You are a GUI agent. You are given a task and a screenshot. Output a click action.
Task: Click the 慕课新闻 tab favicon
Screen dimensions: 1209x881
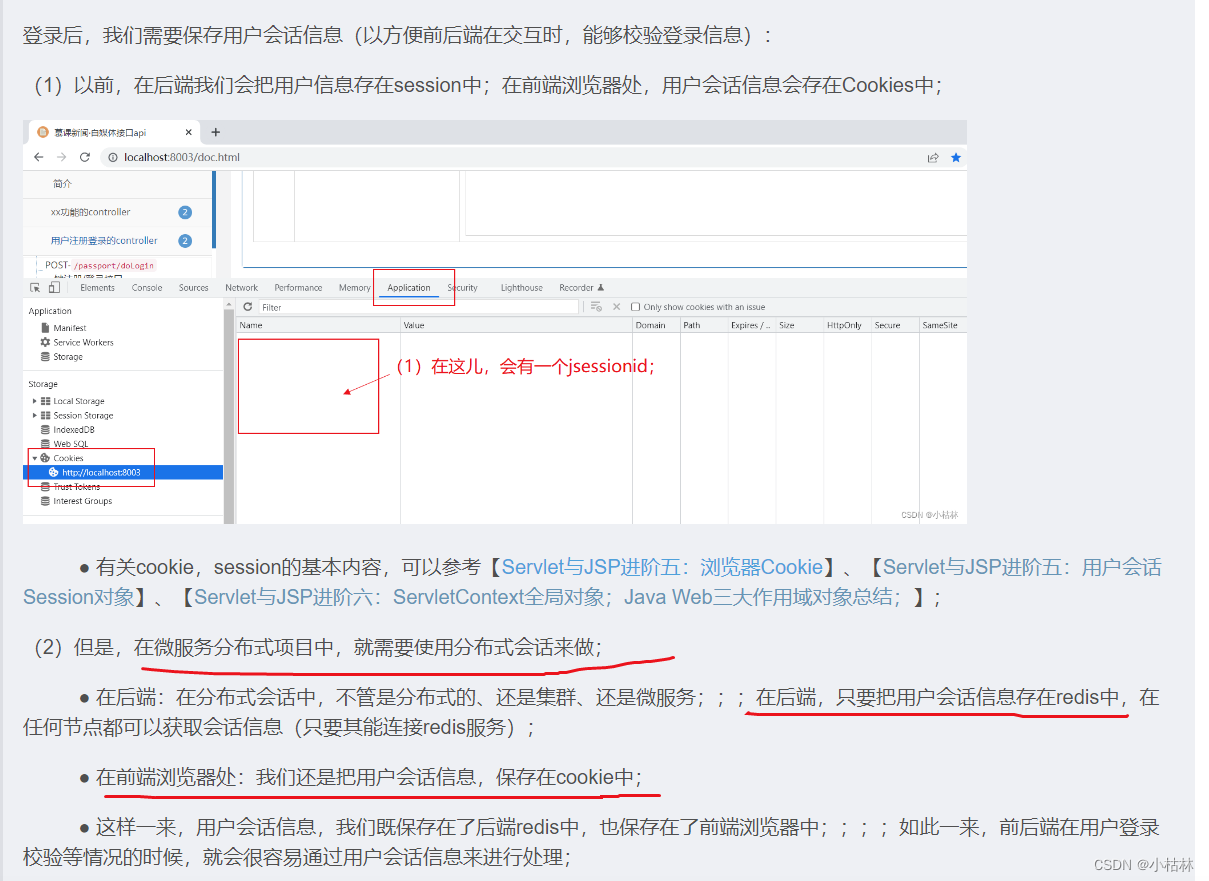pyautogui.click(x=43, y=132)
